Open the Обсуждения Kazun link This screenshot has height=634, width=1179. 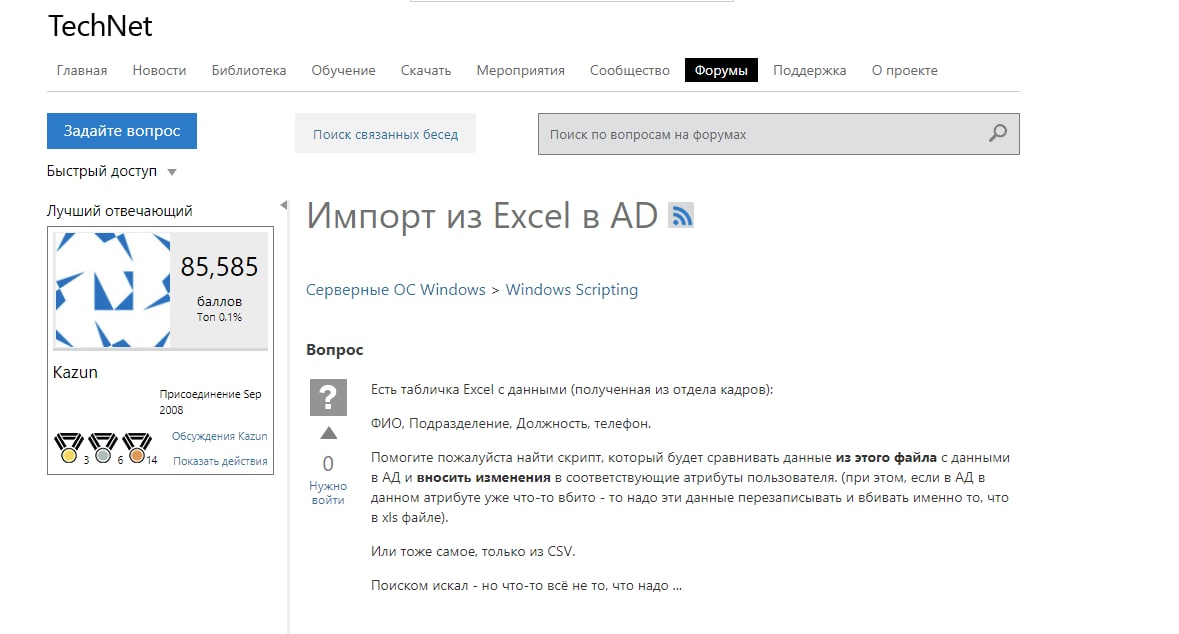pyautogui.click(x=220, y=436)
